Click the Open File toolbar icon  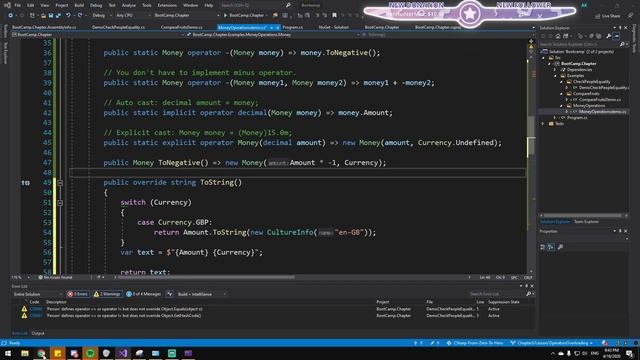(x=43, y=16)
